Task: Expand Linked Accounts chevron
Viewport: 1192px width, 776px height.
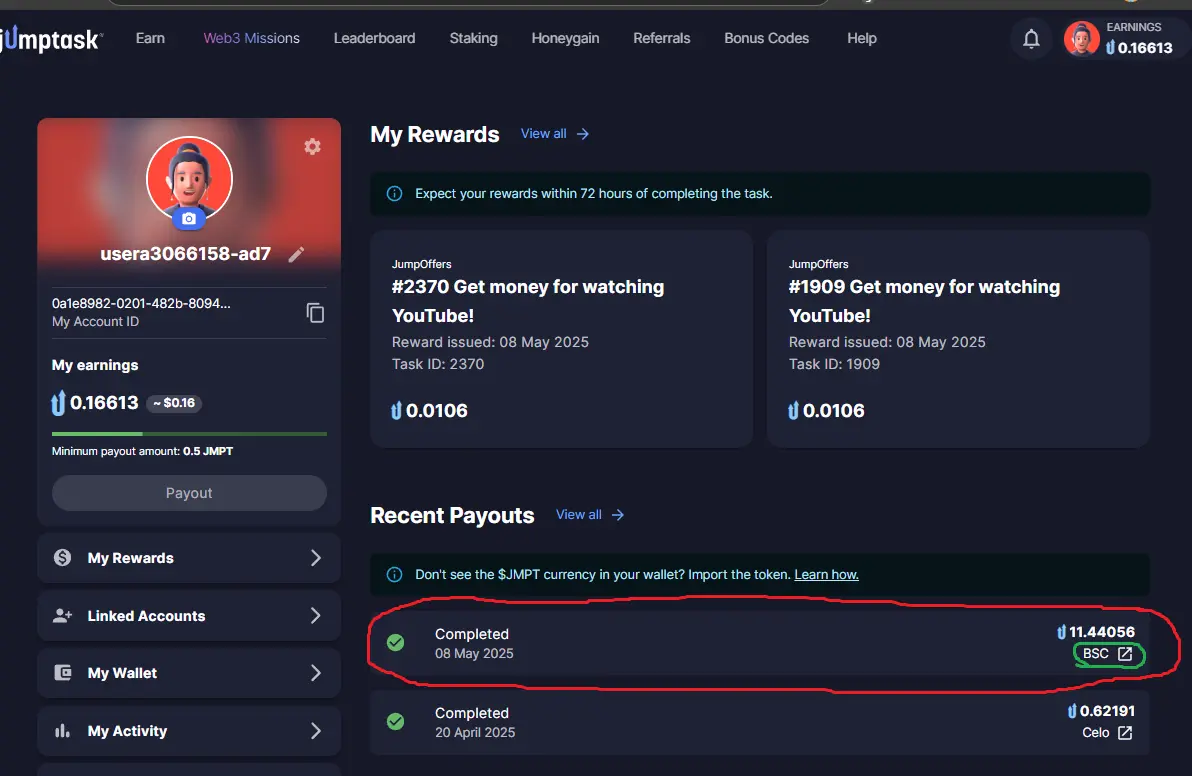Action: [315, 616]
